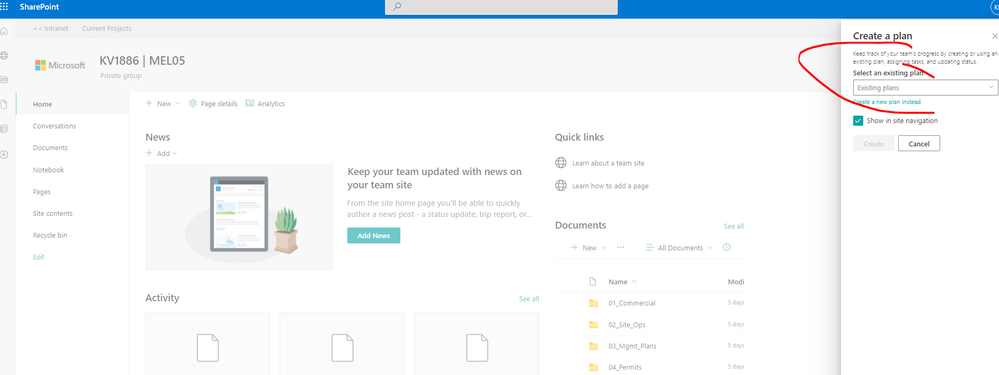This screenshot has height=375, width=999.
Task: Click the user account avatar
Action: coord(995,7)
